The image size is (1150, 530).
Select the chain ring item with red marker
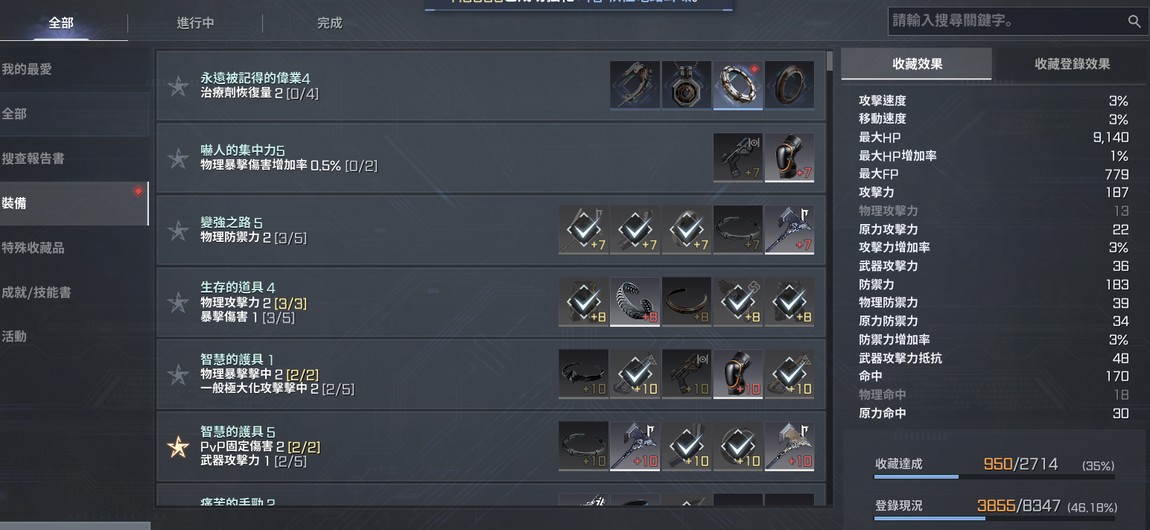pyautogui.click(x=738, y=85)
